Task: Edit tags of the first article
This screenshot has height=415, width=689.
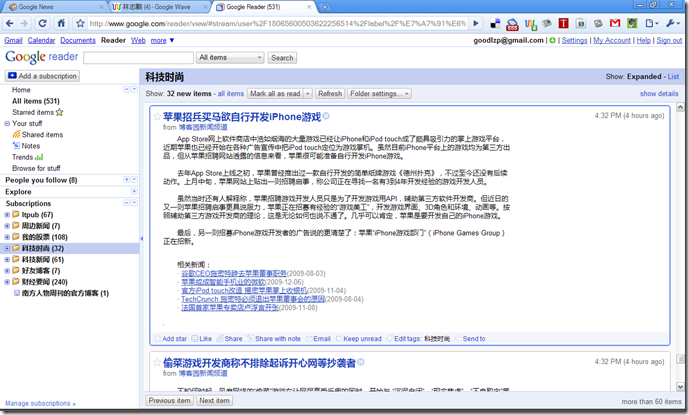Action: [403, 339]
